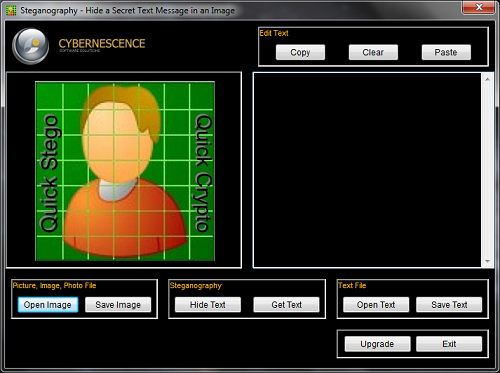Viewport: 500px width, 373px height.
Task: Open an image with Open Image button
Action: [x=48, y=305]
